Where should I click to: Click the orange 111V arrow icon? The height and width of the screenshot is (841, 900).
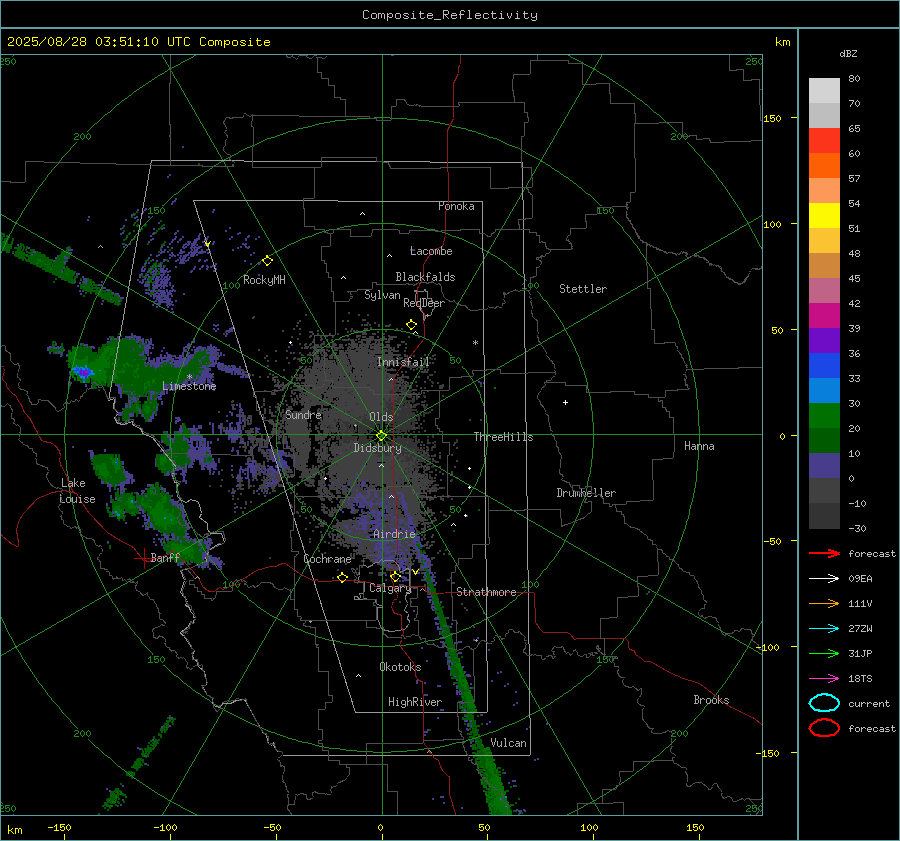click(824, 603)
